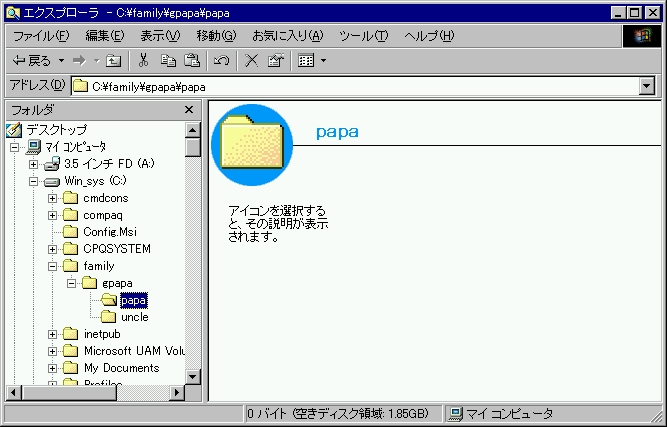Screen dimensions: 667x427
Task: Go up one folder level
Action: point(114,61)
